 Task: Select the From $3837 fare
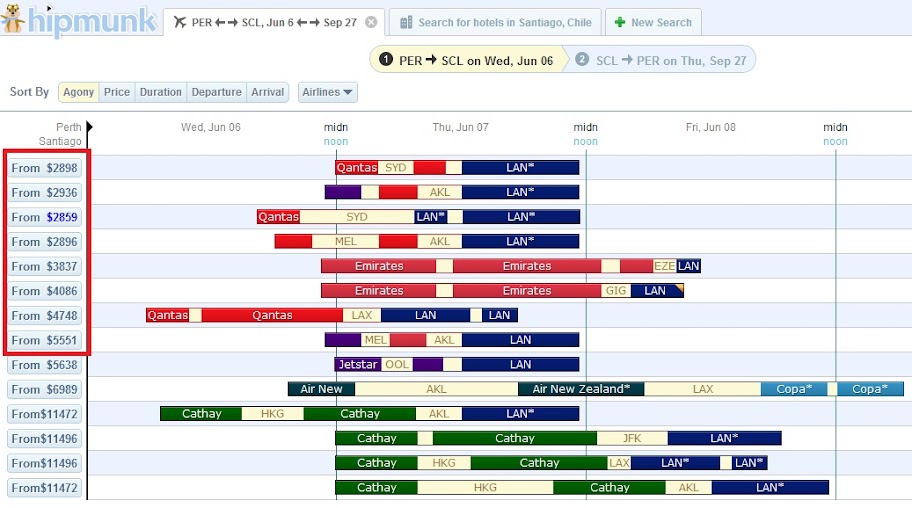click(45, 267)
